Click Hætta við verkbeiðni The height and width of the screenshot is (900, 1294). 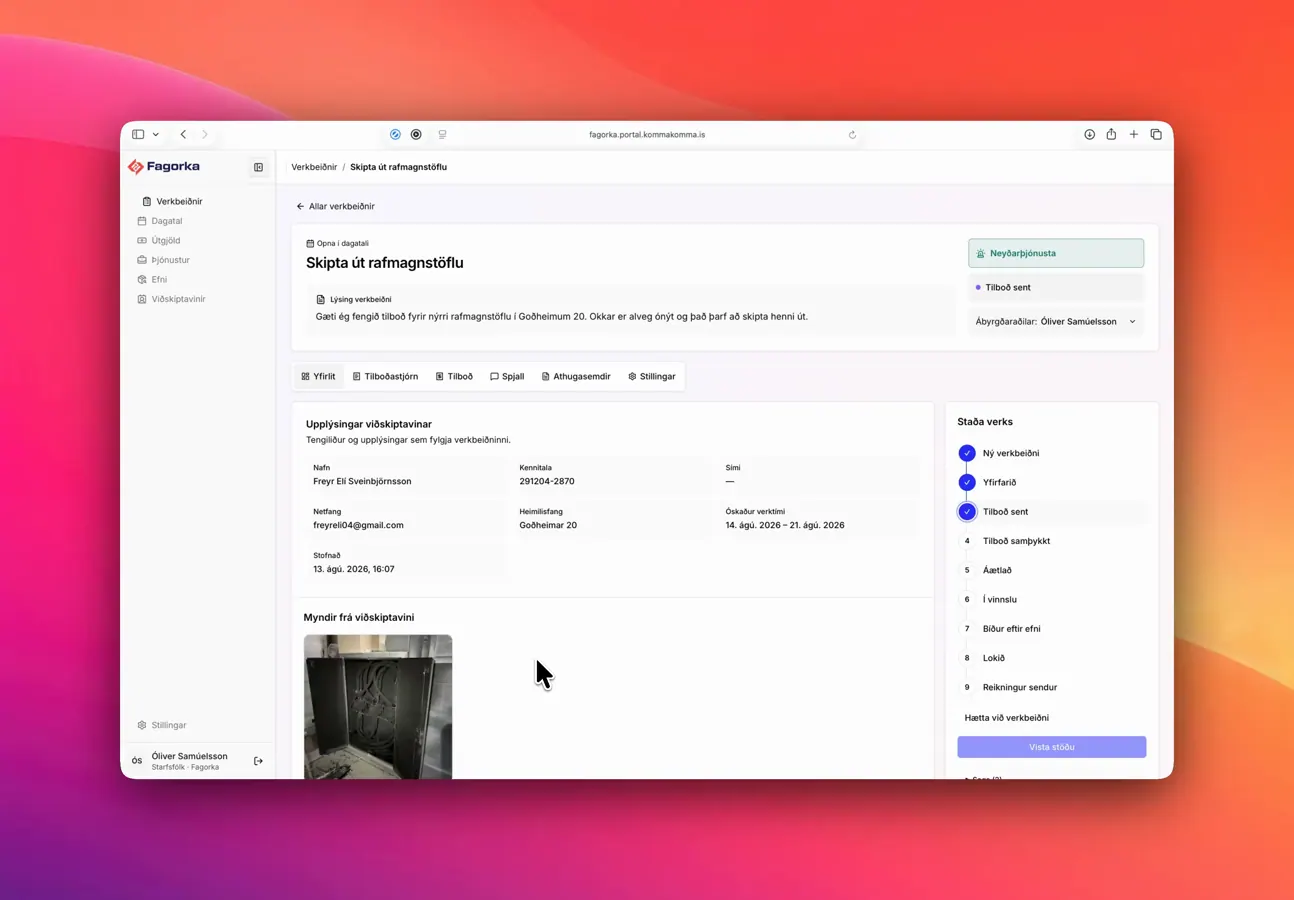pyautogui.click(x=1006, y=718)
